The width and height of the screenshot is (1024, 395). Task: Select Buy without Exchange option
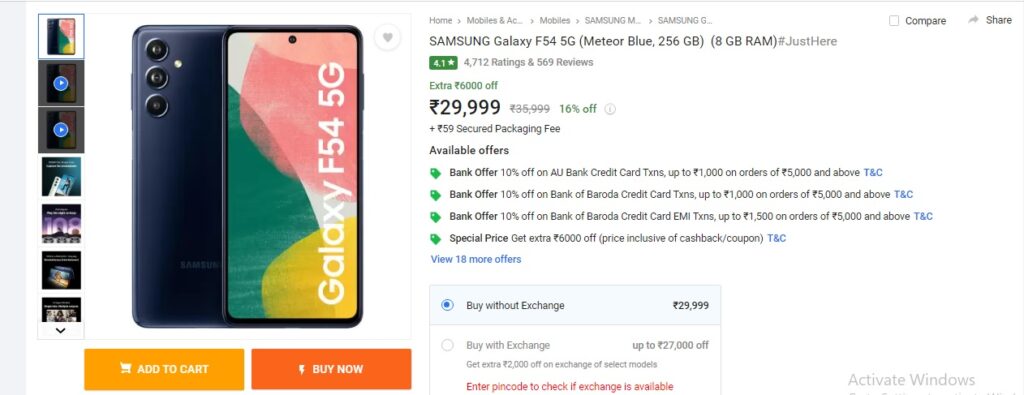(x=575, y=306)
